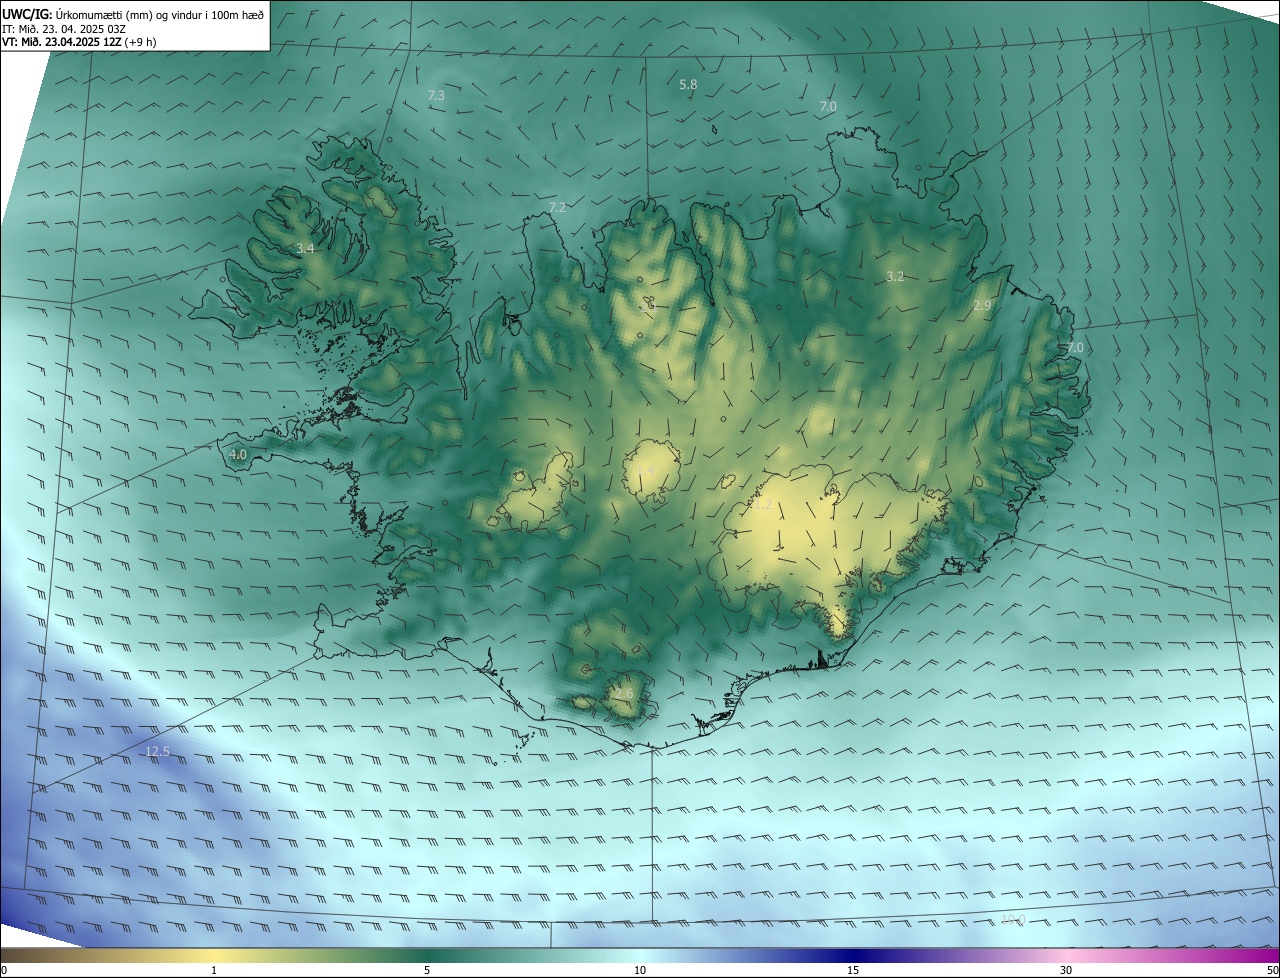This screenshot has height=978, width=1280.
Task: Click the 5.8 value label on the map
Action: pyautogui.click(x=688, y=85)
